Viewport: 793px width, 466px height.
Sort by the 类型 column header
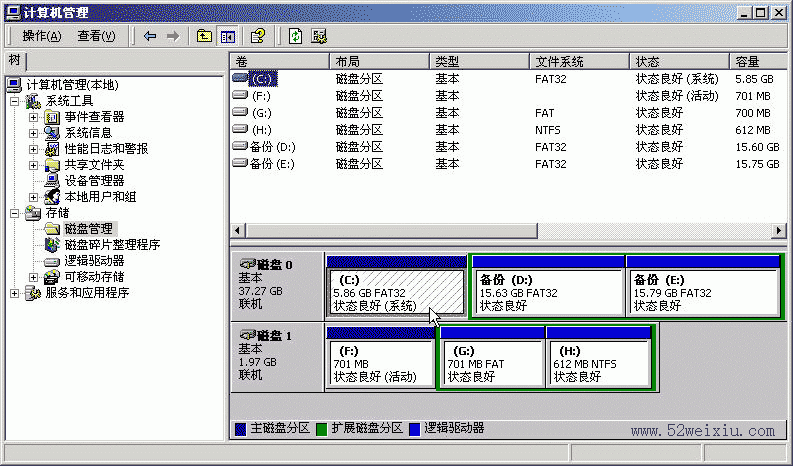479,61
